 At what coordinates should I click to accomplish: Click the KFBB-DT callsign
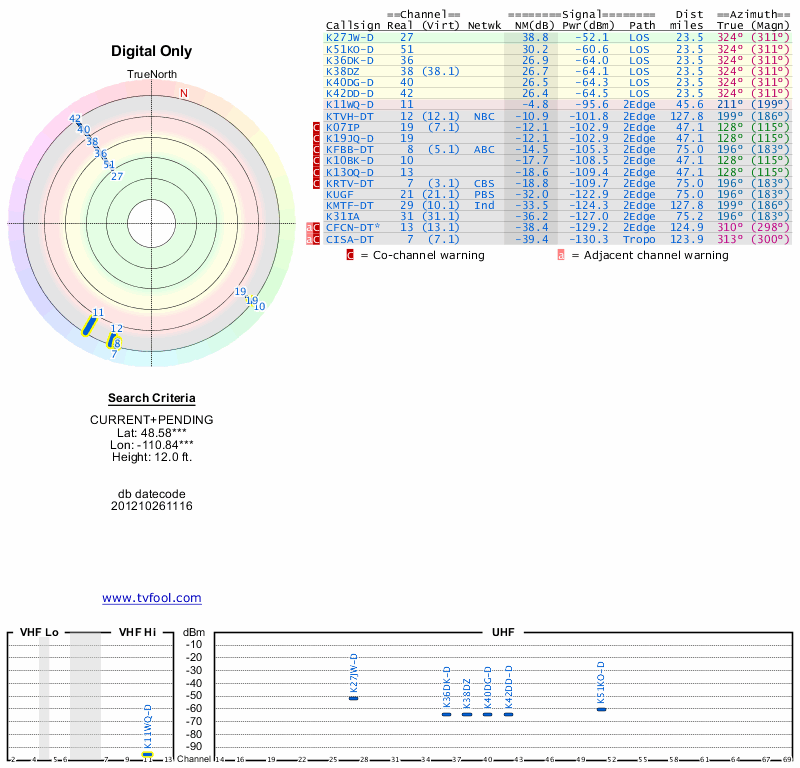349,150
